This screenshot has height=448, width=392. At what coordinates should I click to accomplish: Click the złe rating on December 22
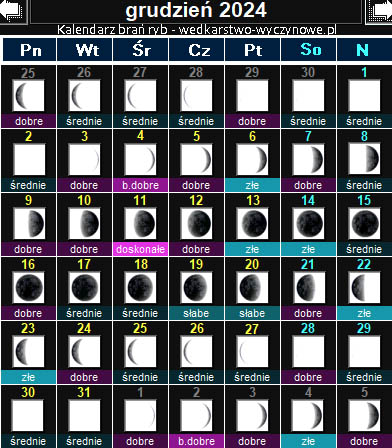(x=364, y=313)
